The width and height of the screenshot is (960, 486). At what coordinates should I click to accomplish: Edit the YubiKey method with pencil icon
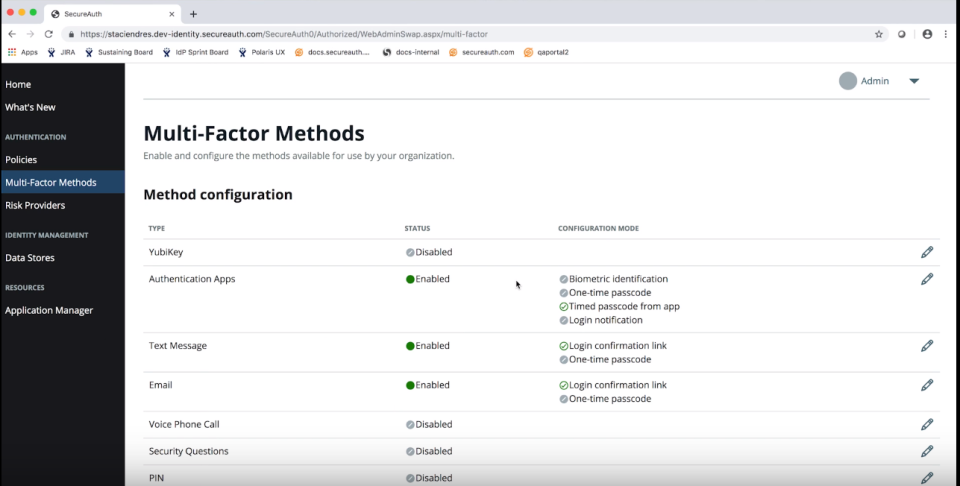coord(927,252)
